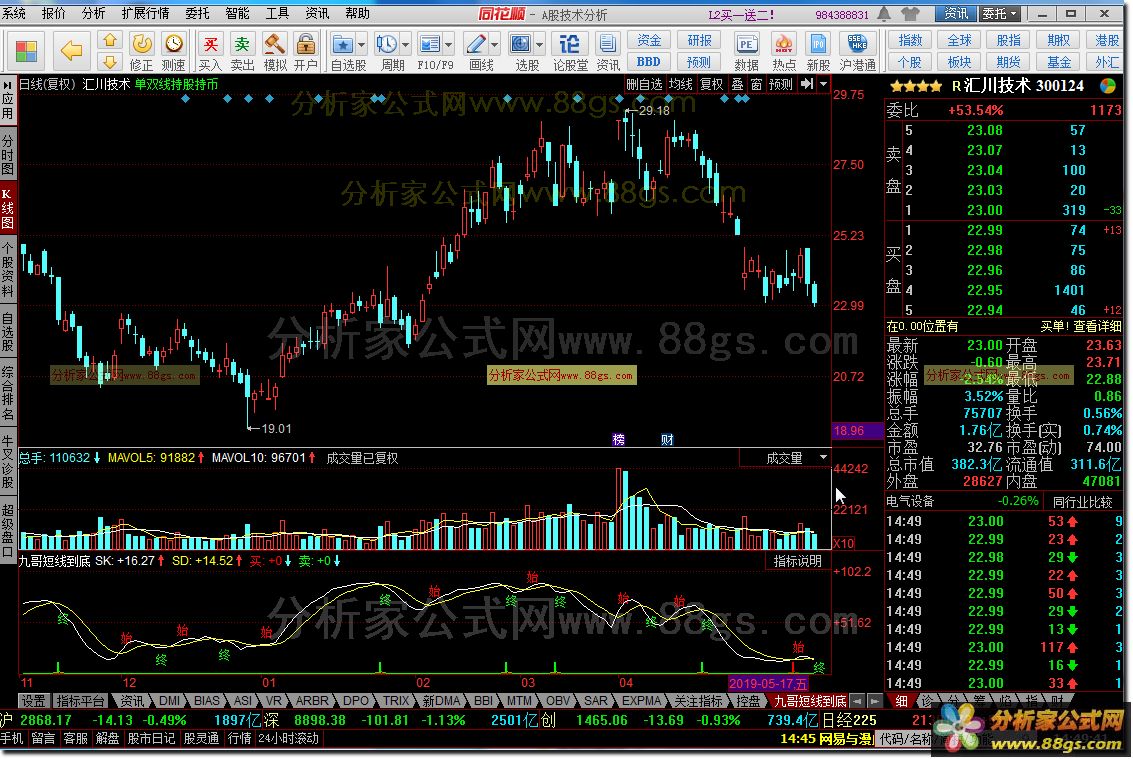Image resolution: width=1133 pixels, height=759 pixels.
Task: Expand the 选股 dropdown arrow
Action: click(540, 45)
